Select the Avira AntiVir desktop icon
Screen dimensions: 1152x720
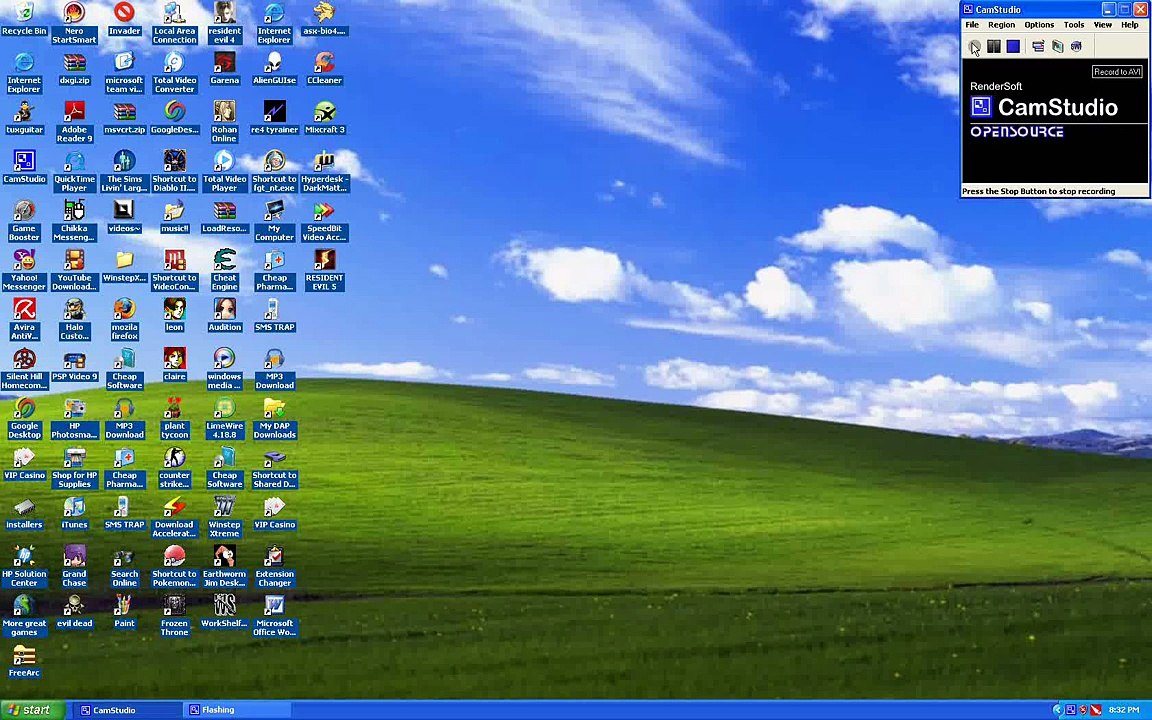(24, 320)
